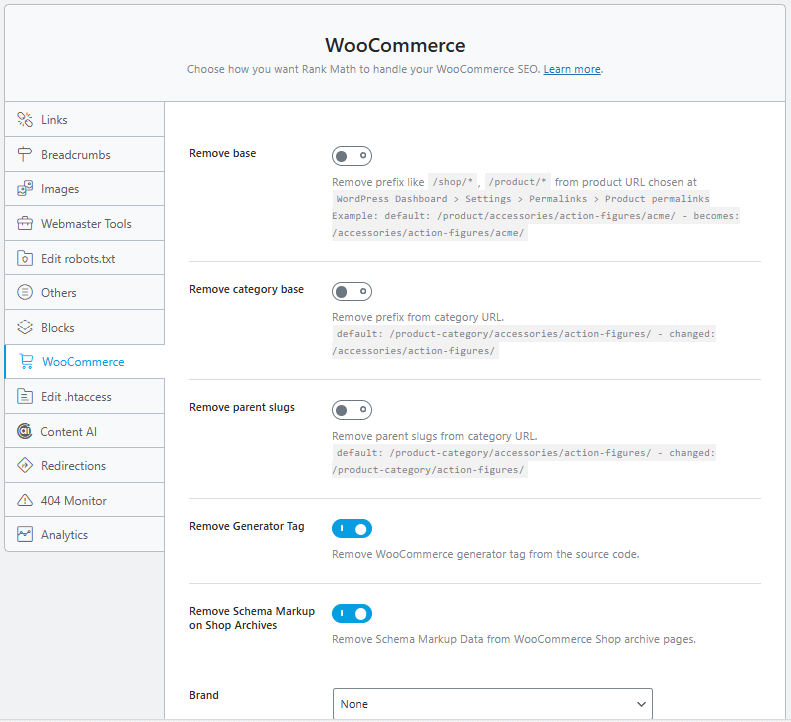Turn on Remove category base switch
The image size is (791, 722).
352,292
